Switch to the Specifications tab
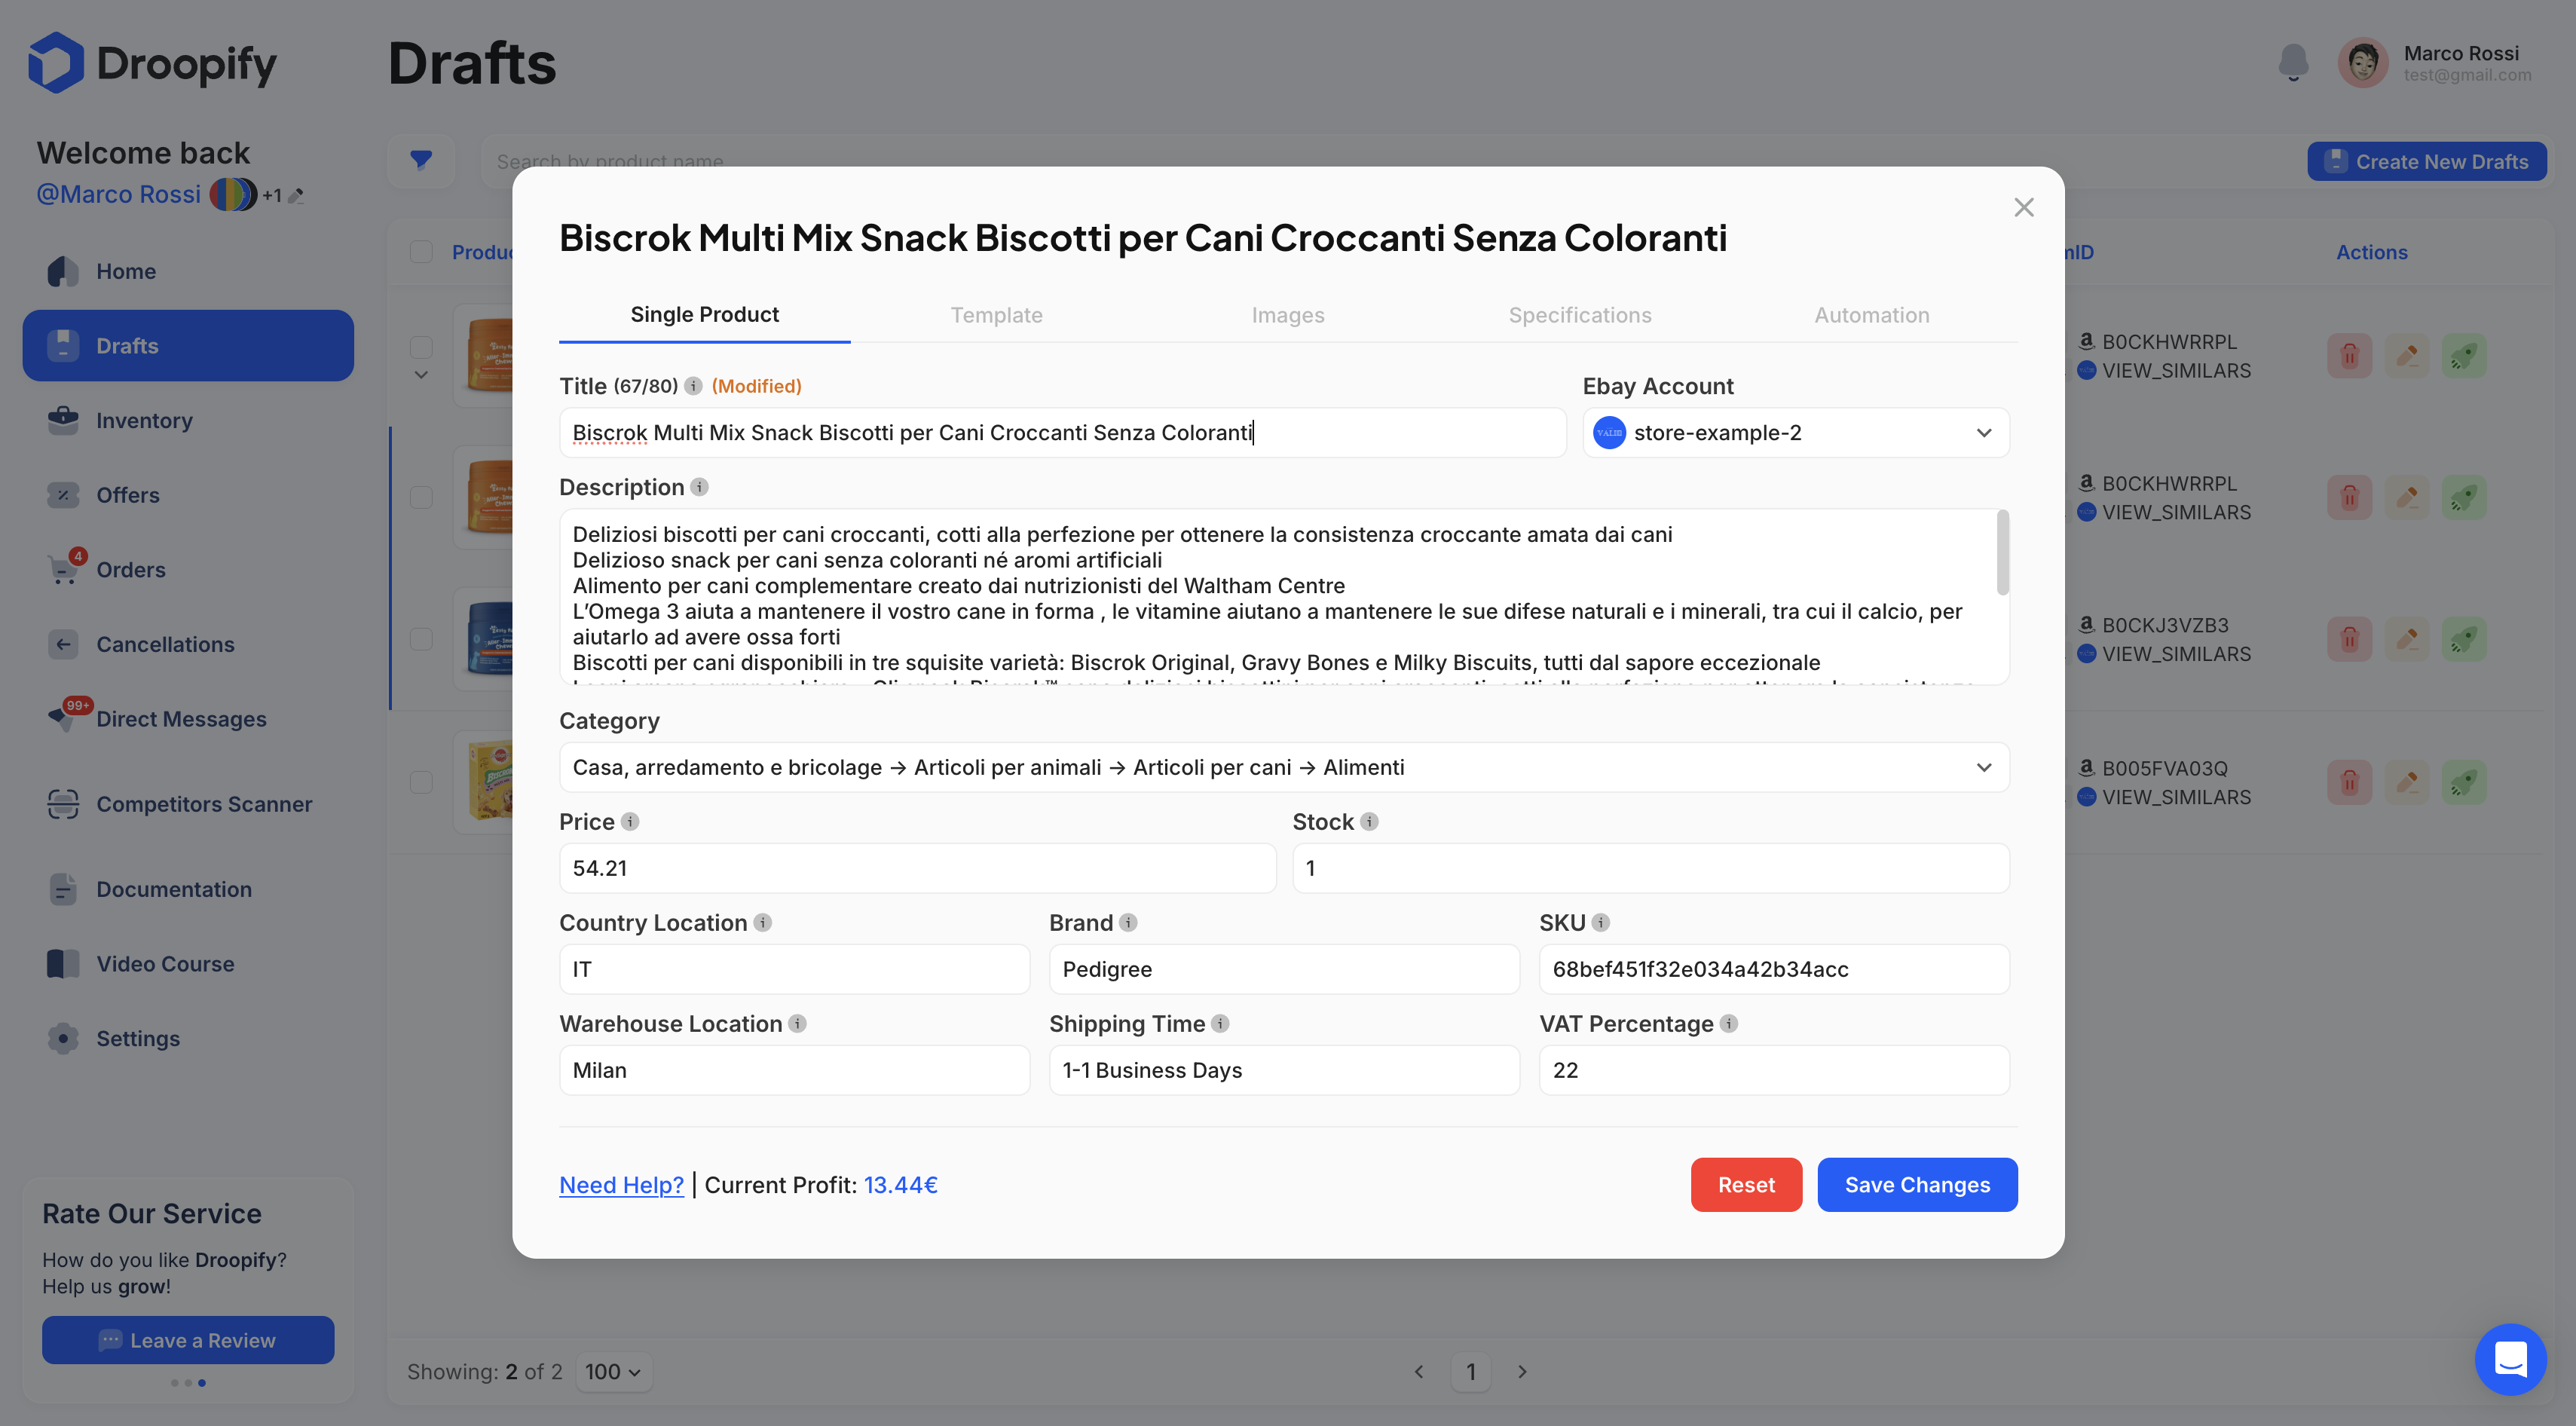2576x1426 pixels. coord(1580,315)
